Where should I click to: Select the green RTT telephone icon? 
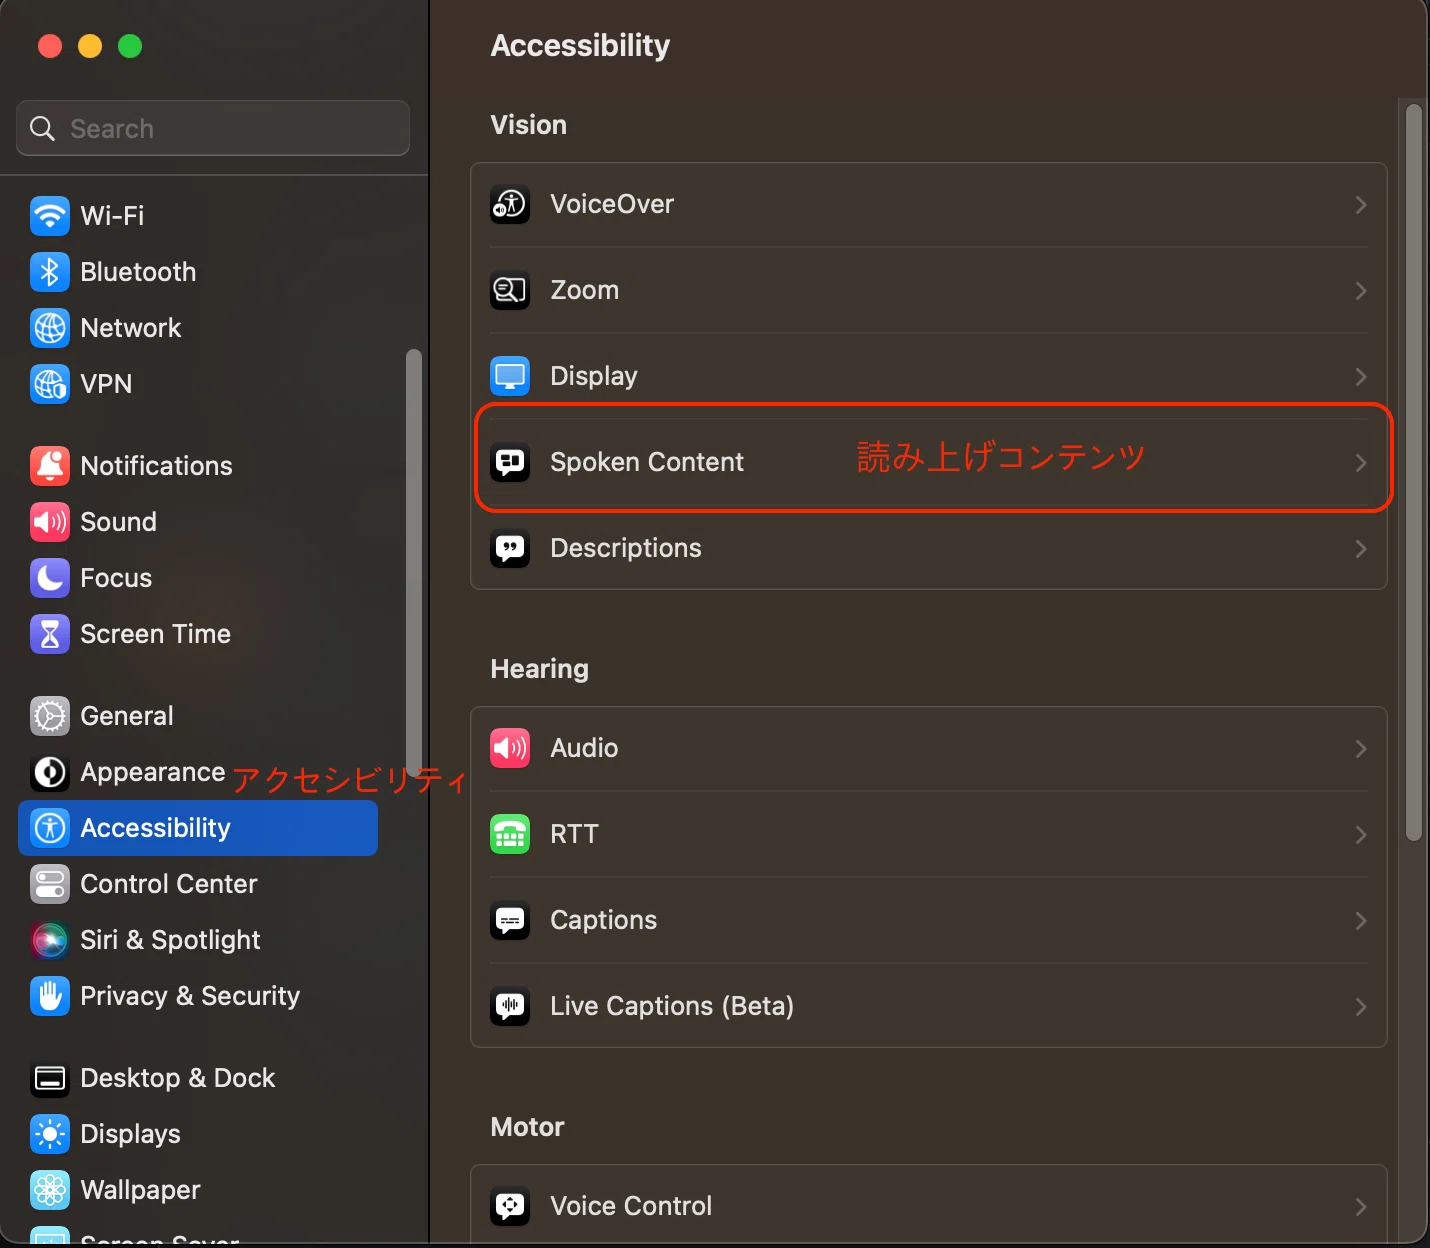pyautogui.click(x=510, y=834)
